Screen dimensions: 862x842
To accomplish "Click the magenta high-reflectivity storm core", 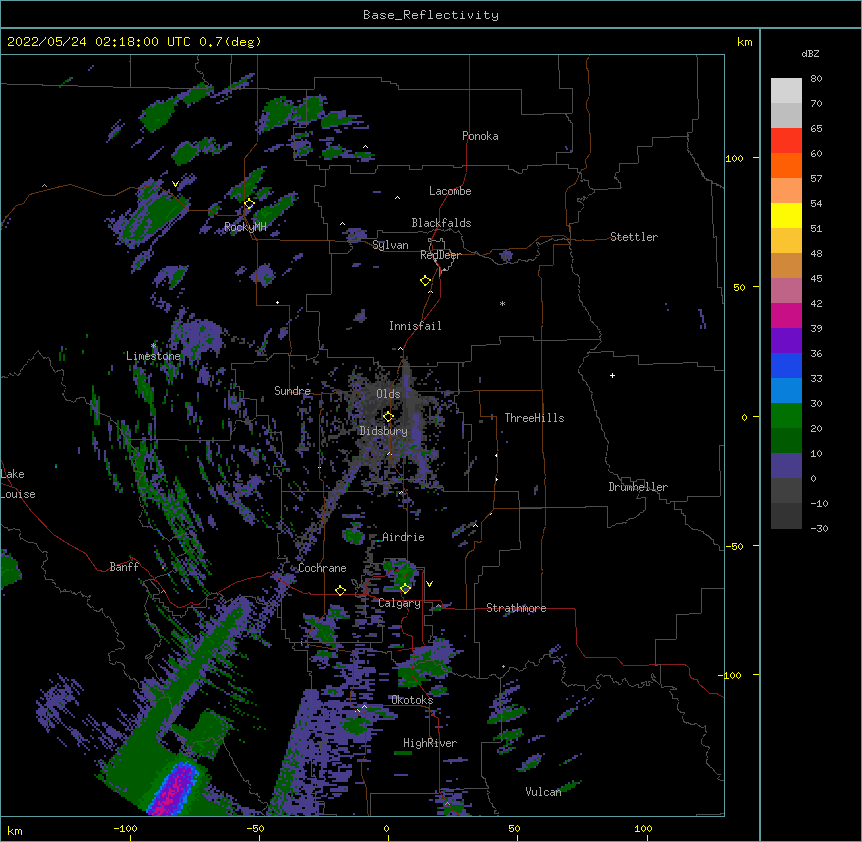I will point(175,790).
